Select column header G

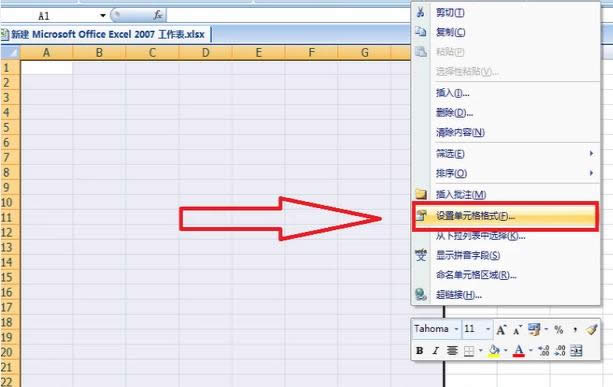[365, 52]
